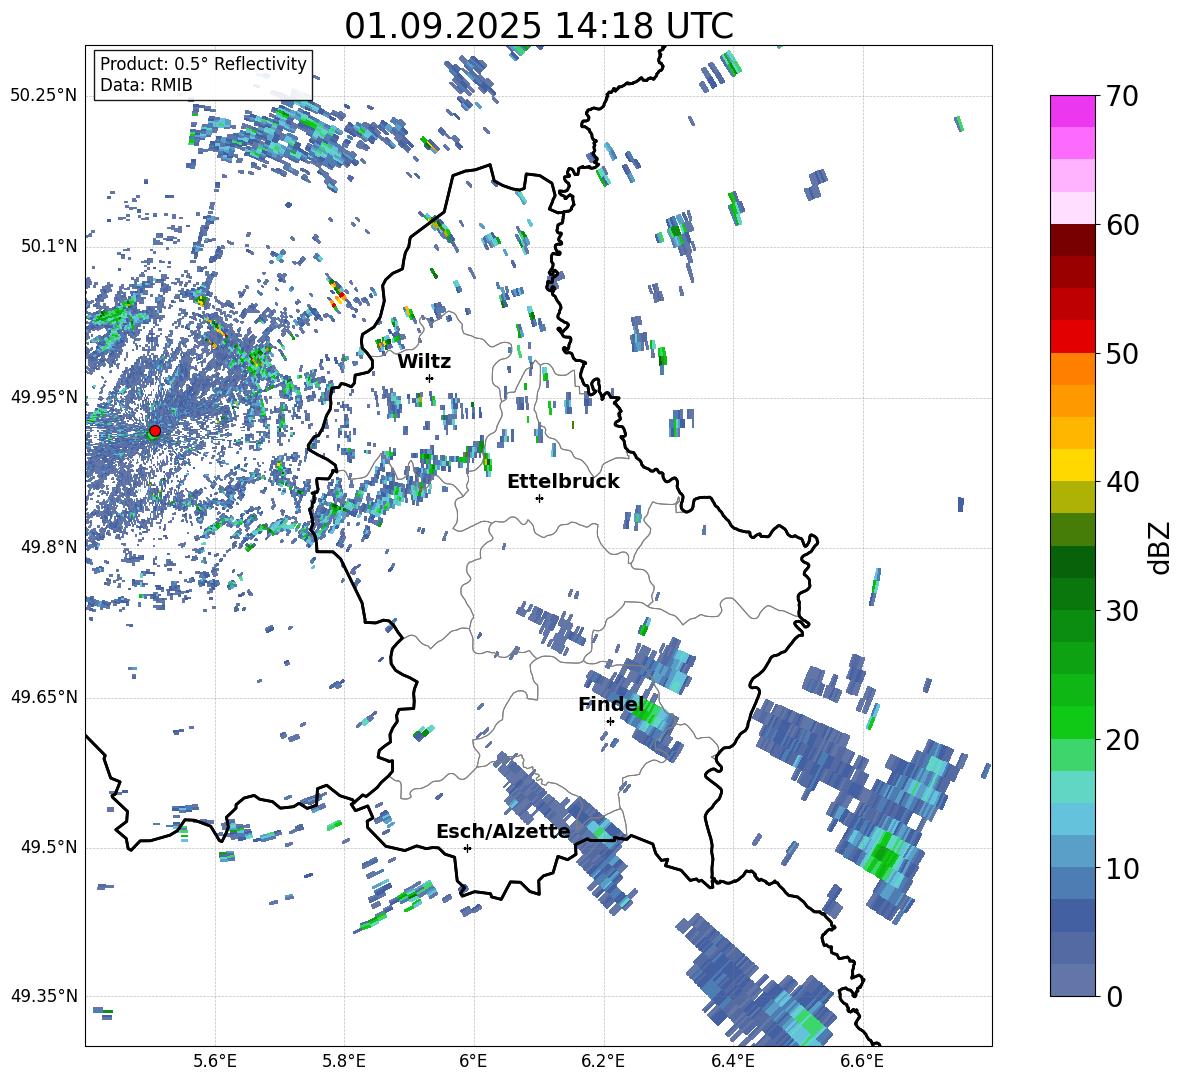
Task: Click the 49.35°N latitude label
Action: 44,996
